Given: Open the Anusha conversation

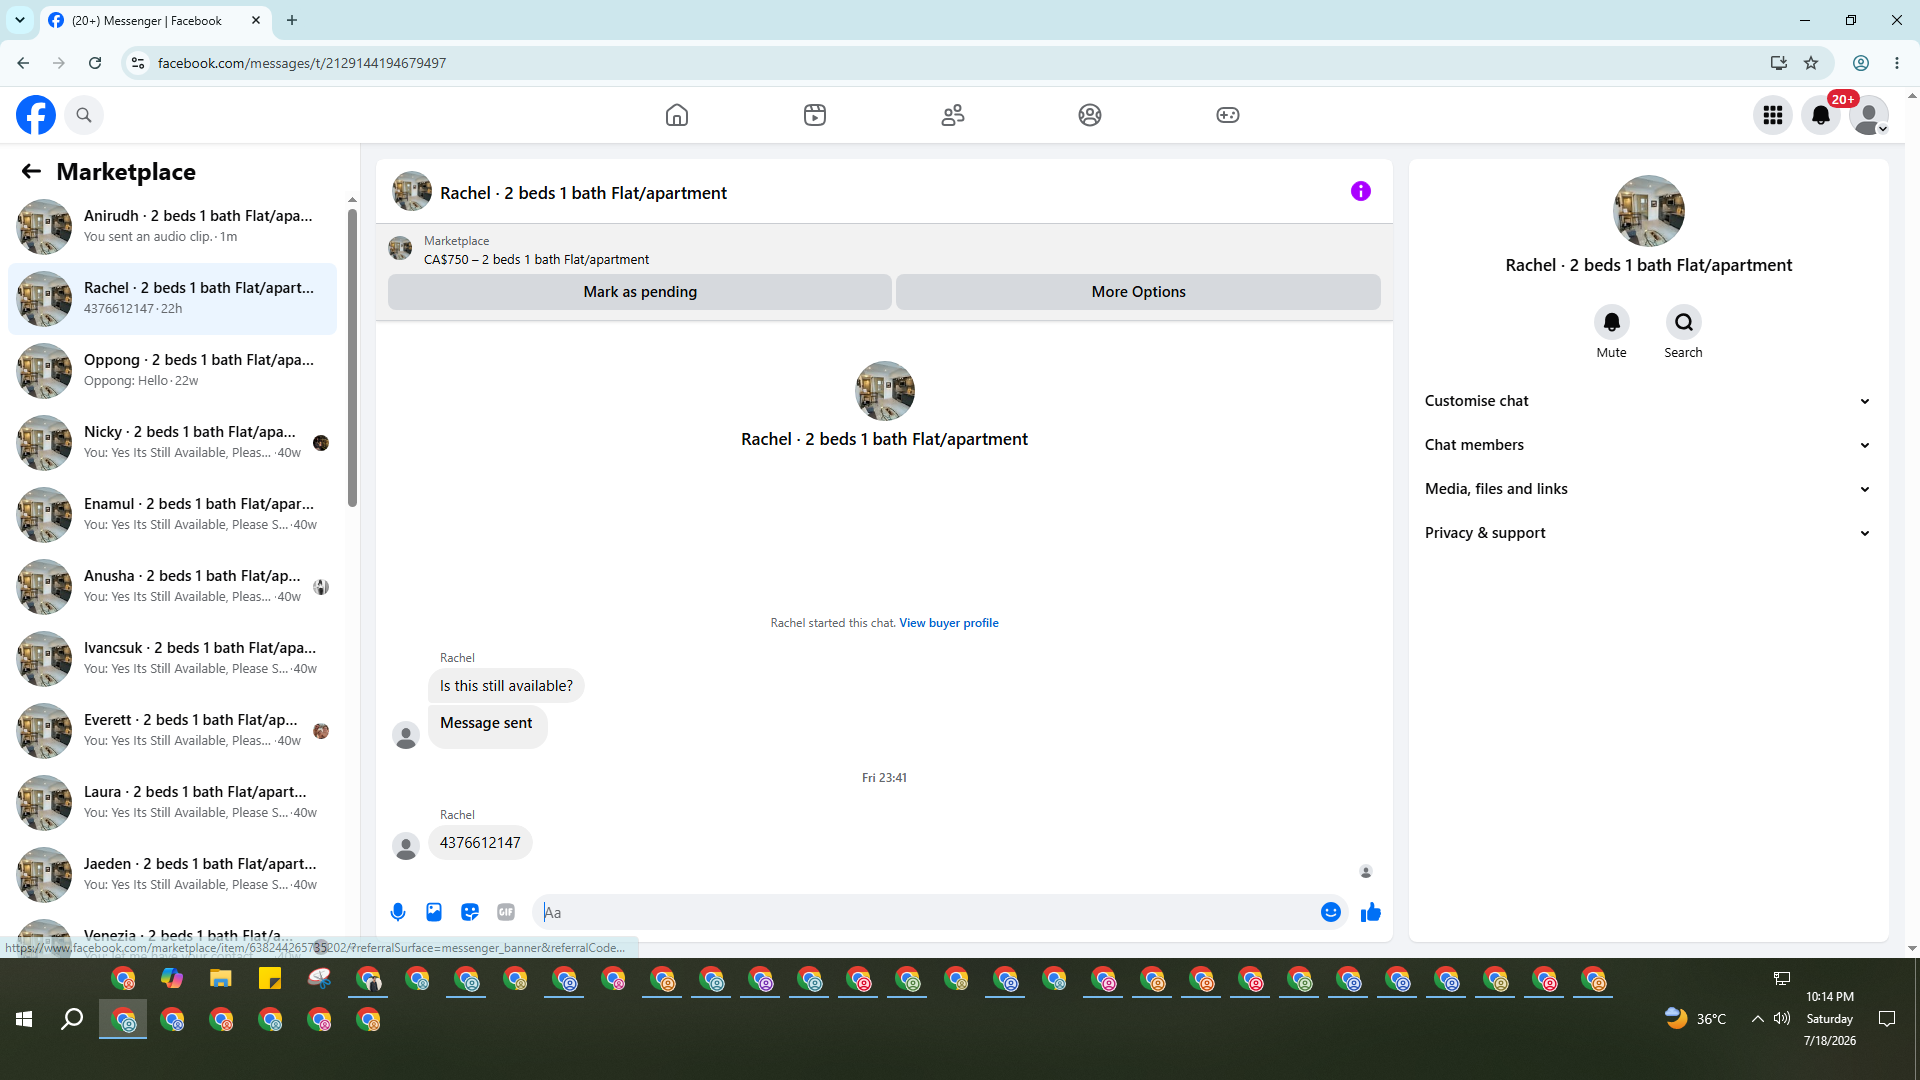Looking at the screenshot, I should point(172,586).
